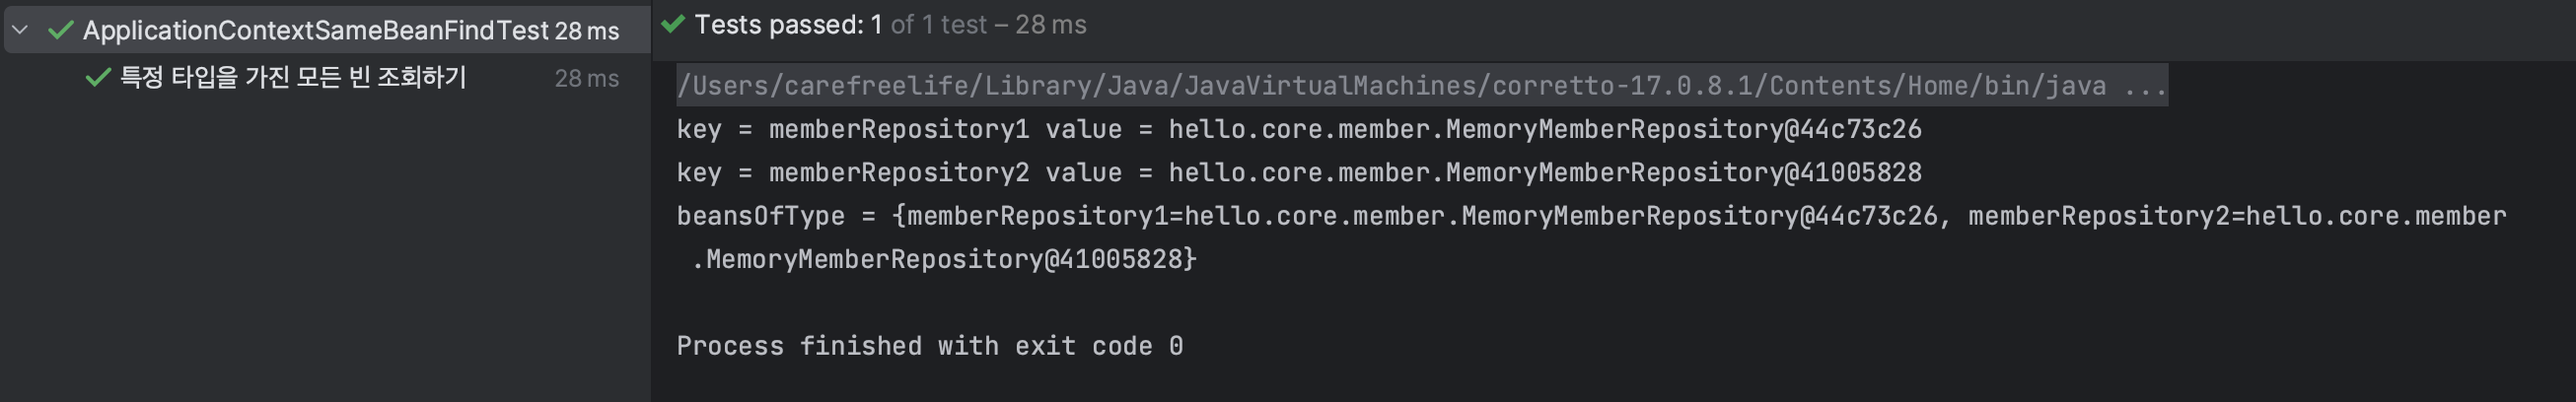Image resolution: width=2576 pixels, height=402 pixels.
Task: Click the wrapped '.MemoryMemberRepository@41005828}' line
Action: (x=943, y=260)
